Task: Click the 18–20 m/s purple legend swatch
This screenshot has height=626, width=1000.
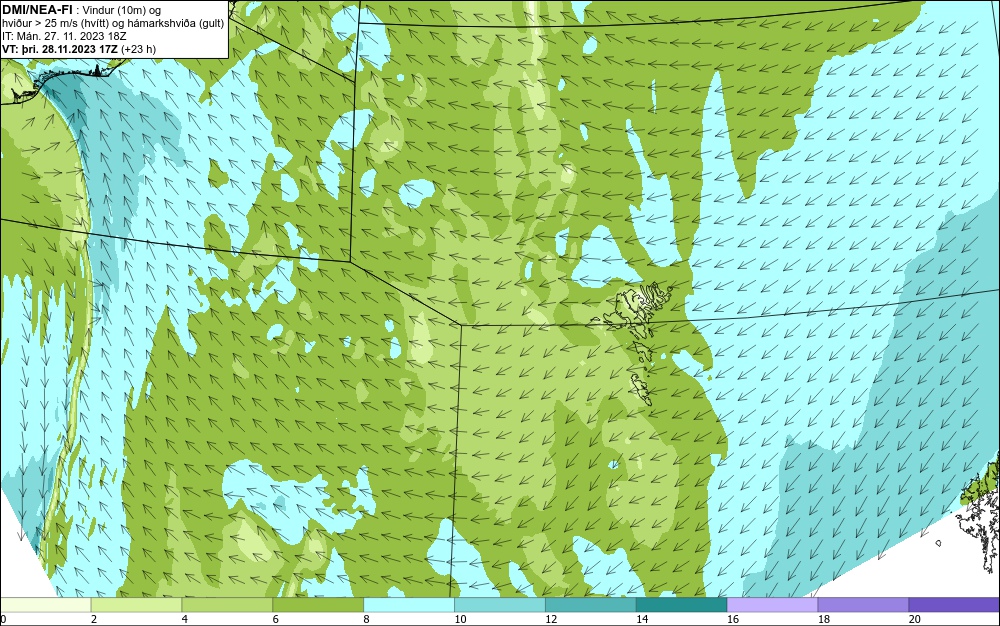Action: click(x=863, y=604)
